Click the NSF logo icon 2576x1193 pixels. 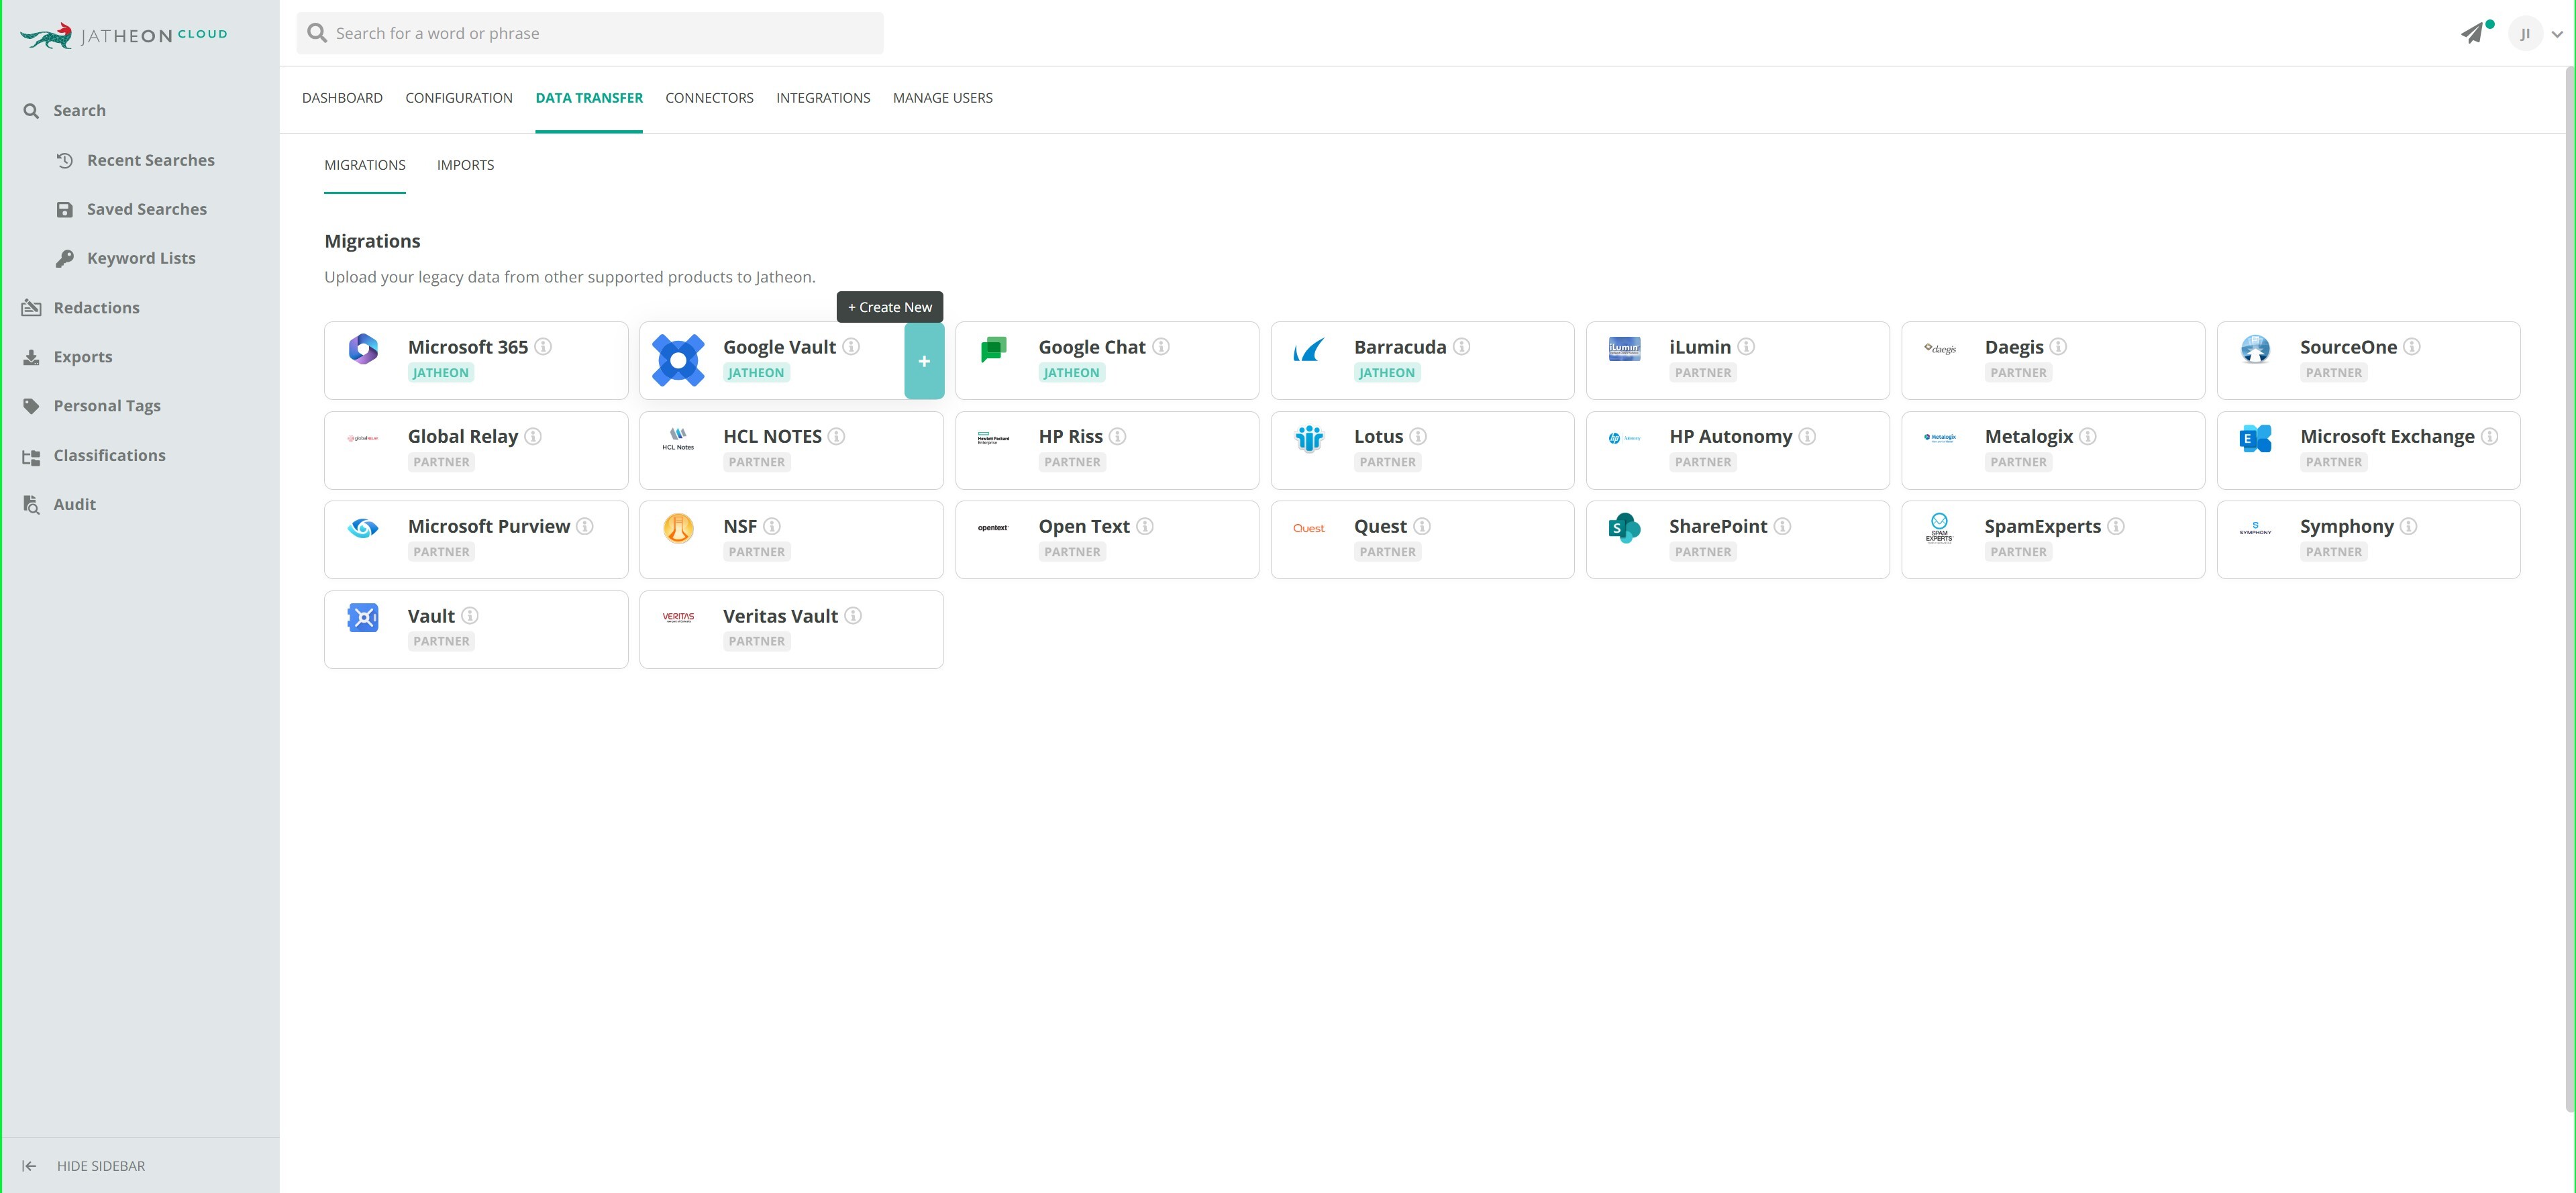point(678,528)
